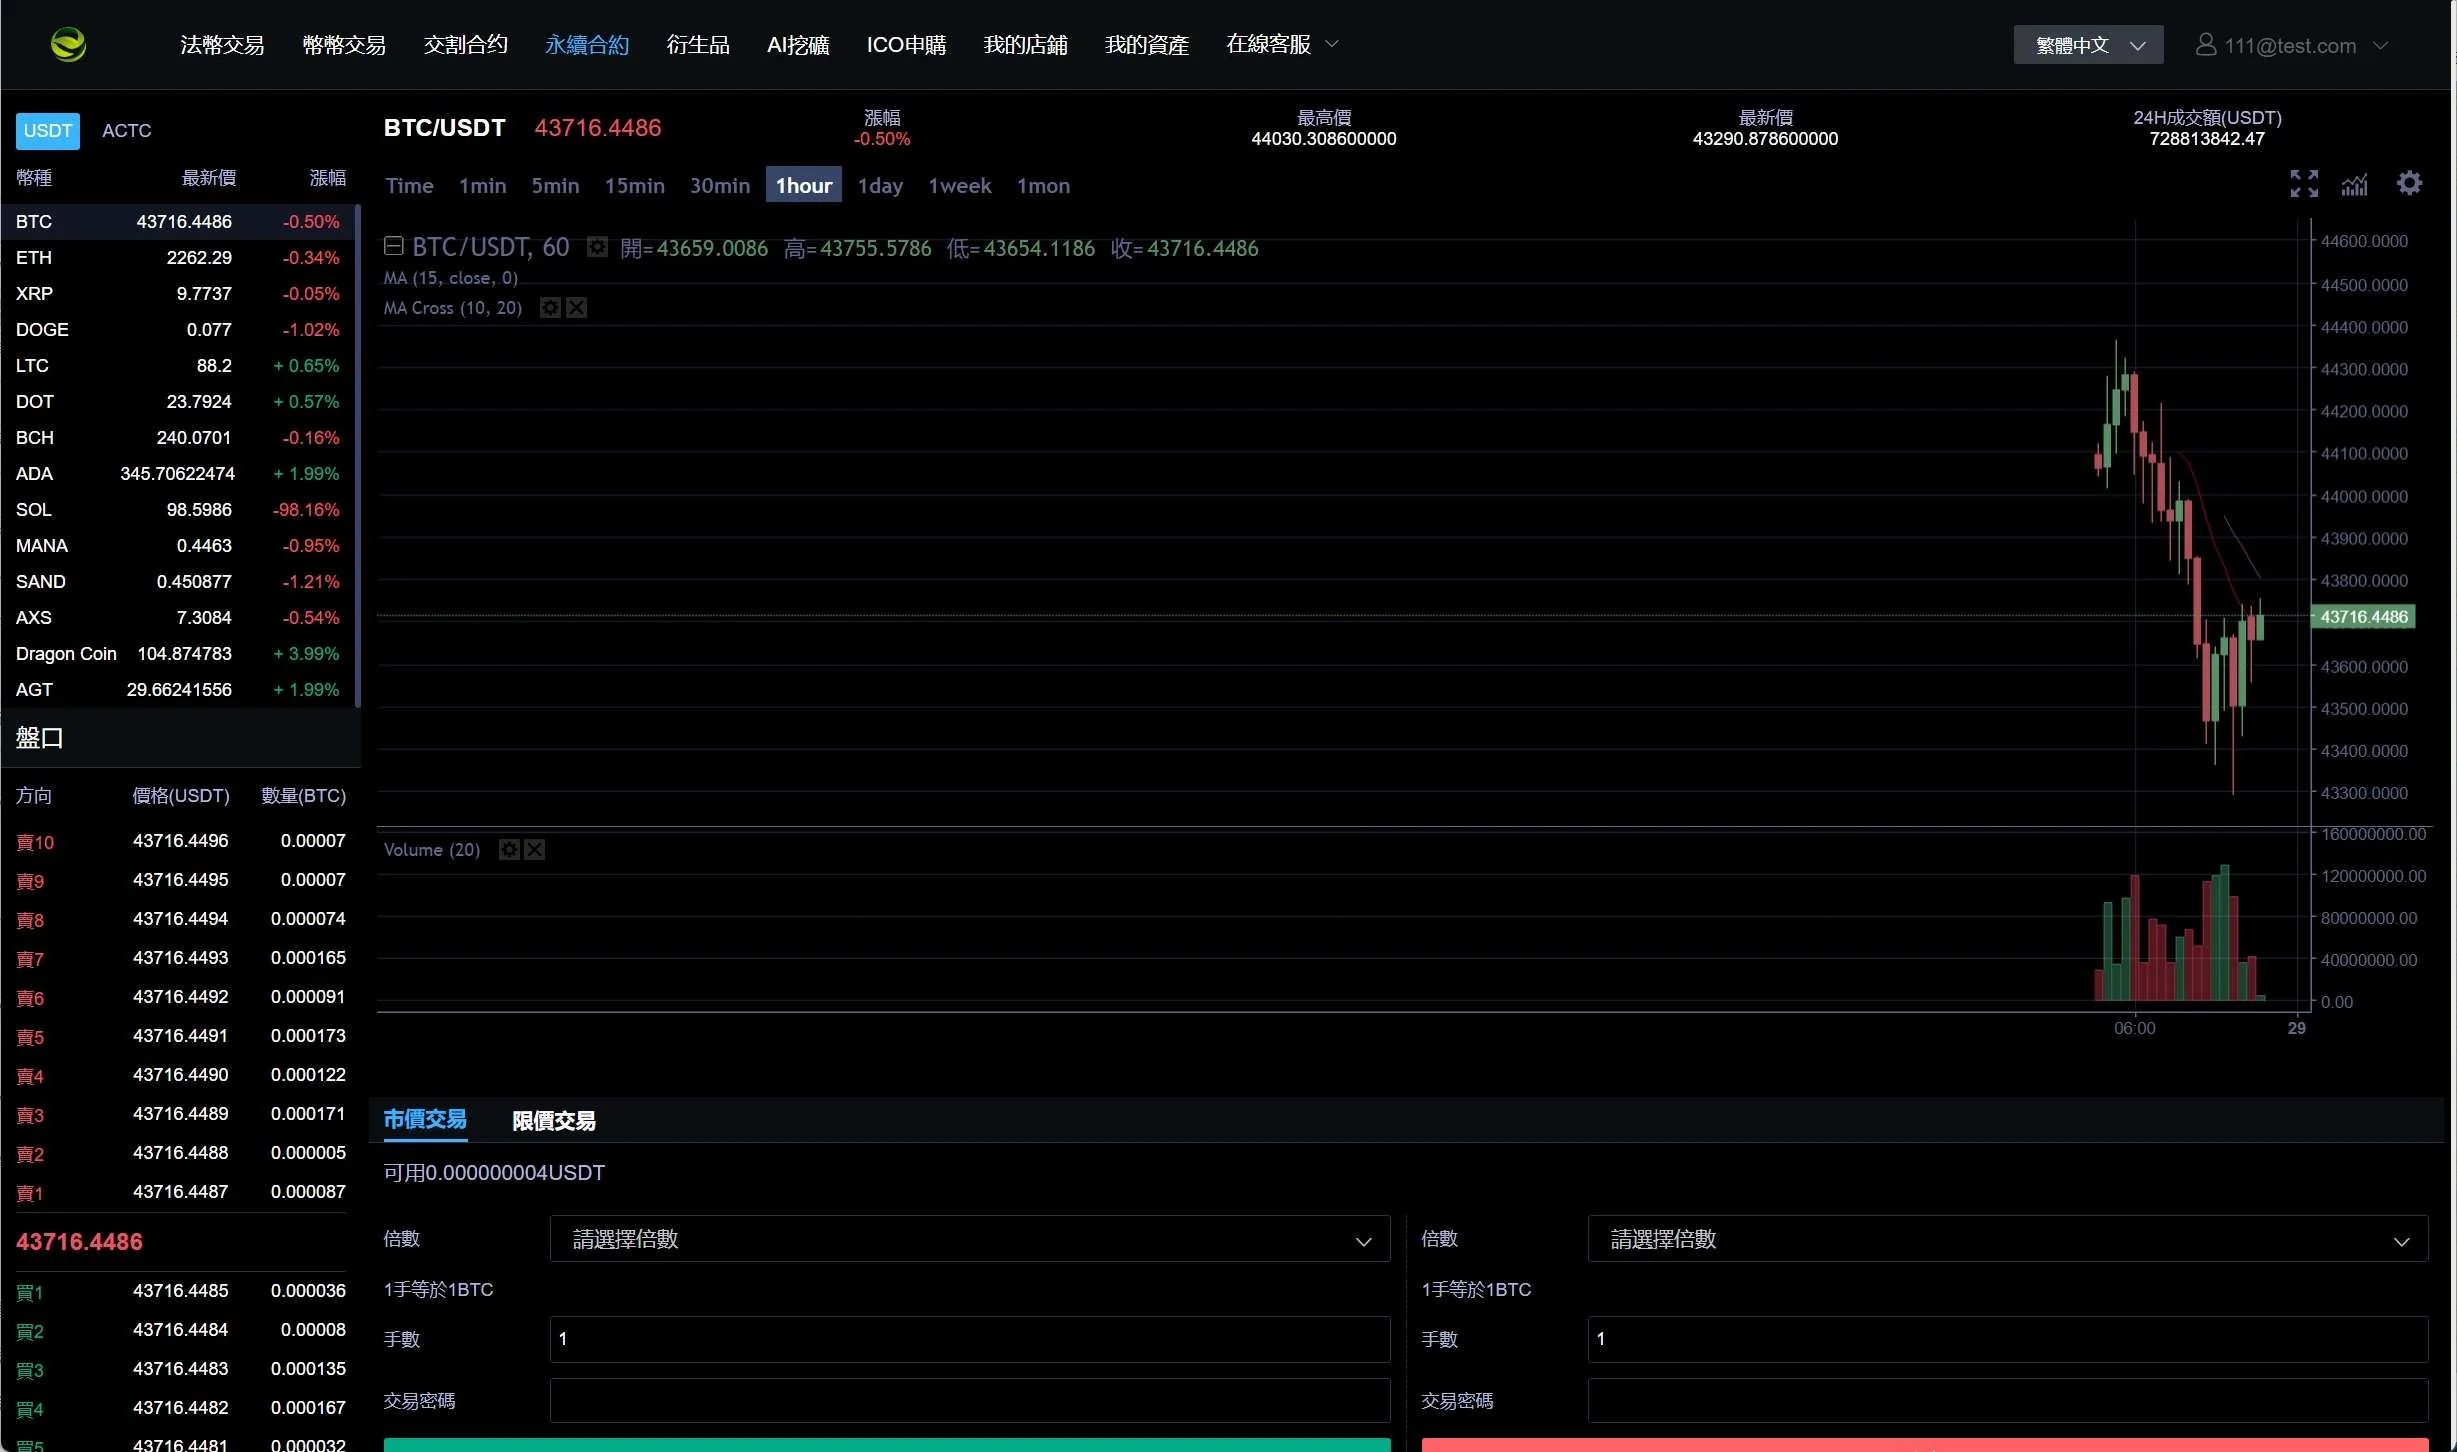
Task: Switch quote currency to USDT
Action: [x=47, y=131]
